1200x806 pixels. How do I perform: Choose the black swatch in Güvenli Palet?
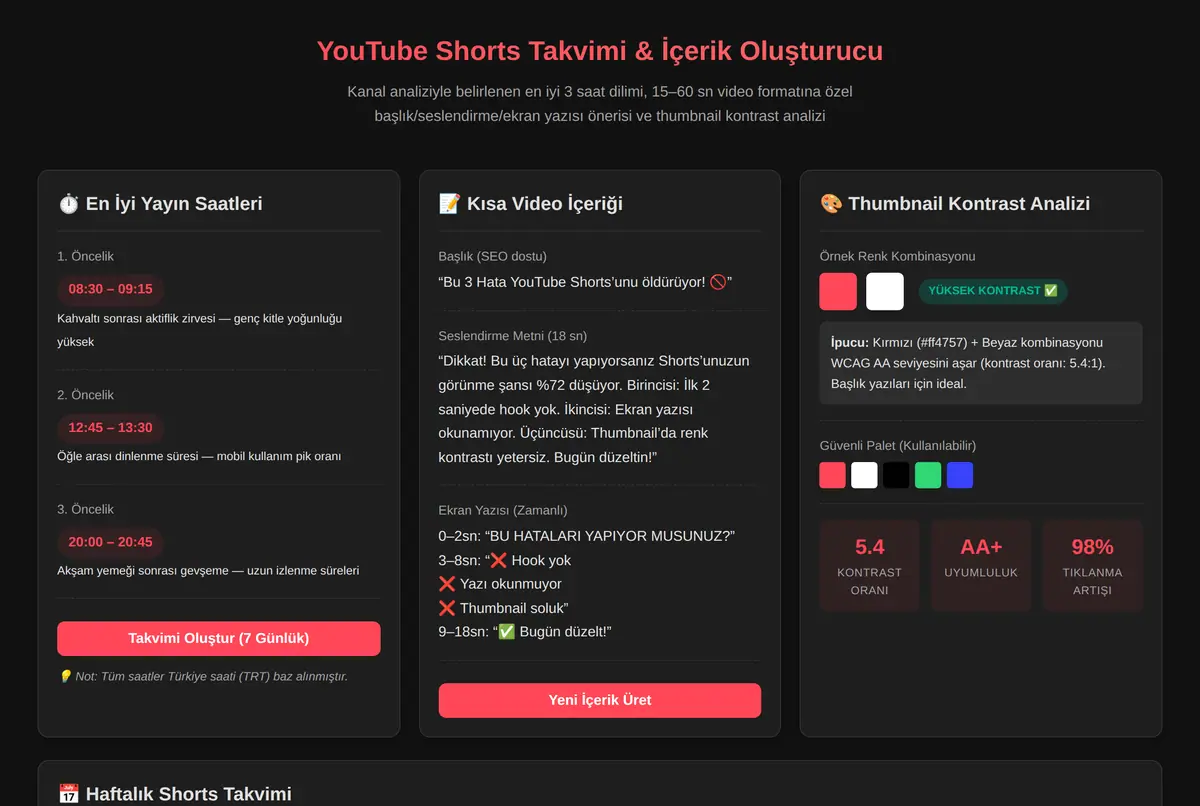pos(896,475)
